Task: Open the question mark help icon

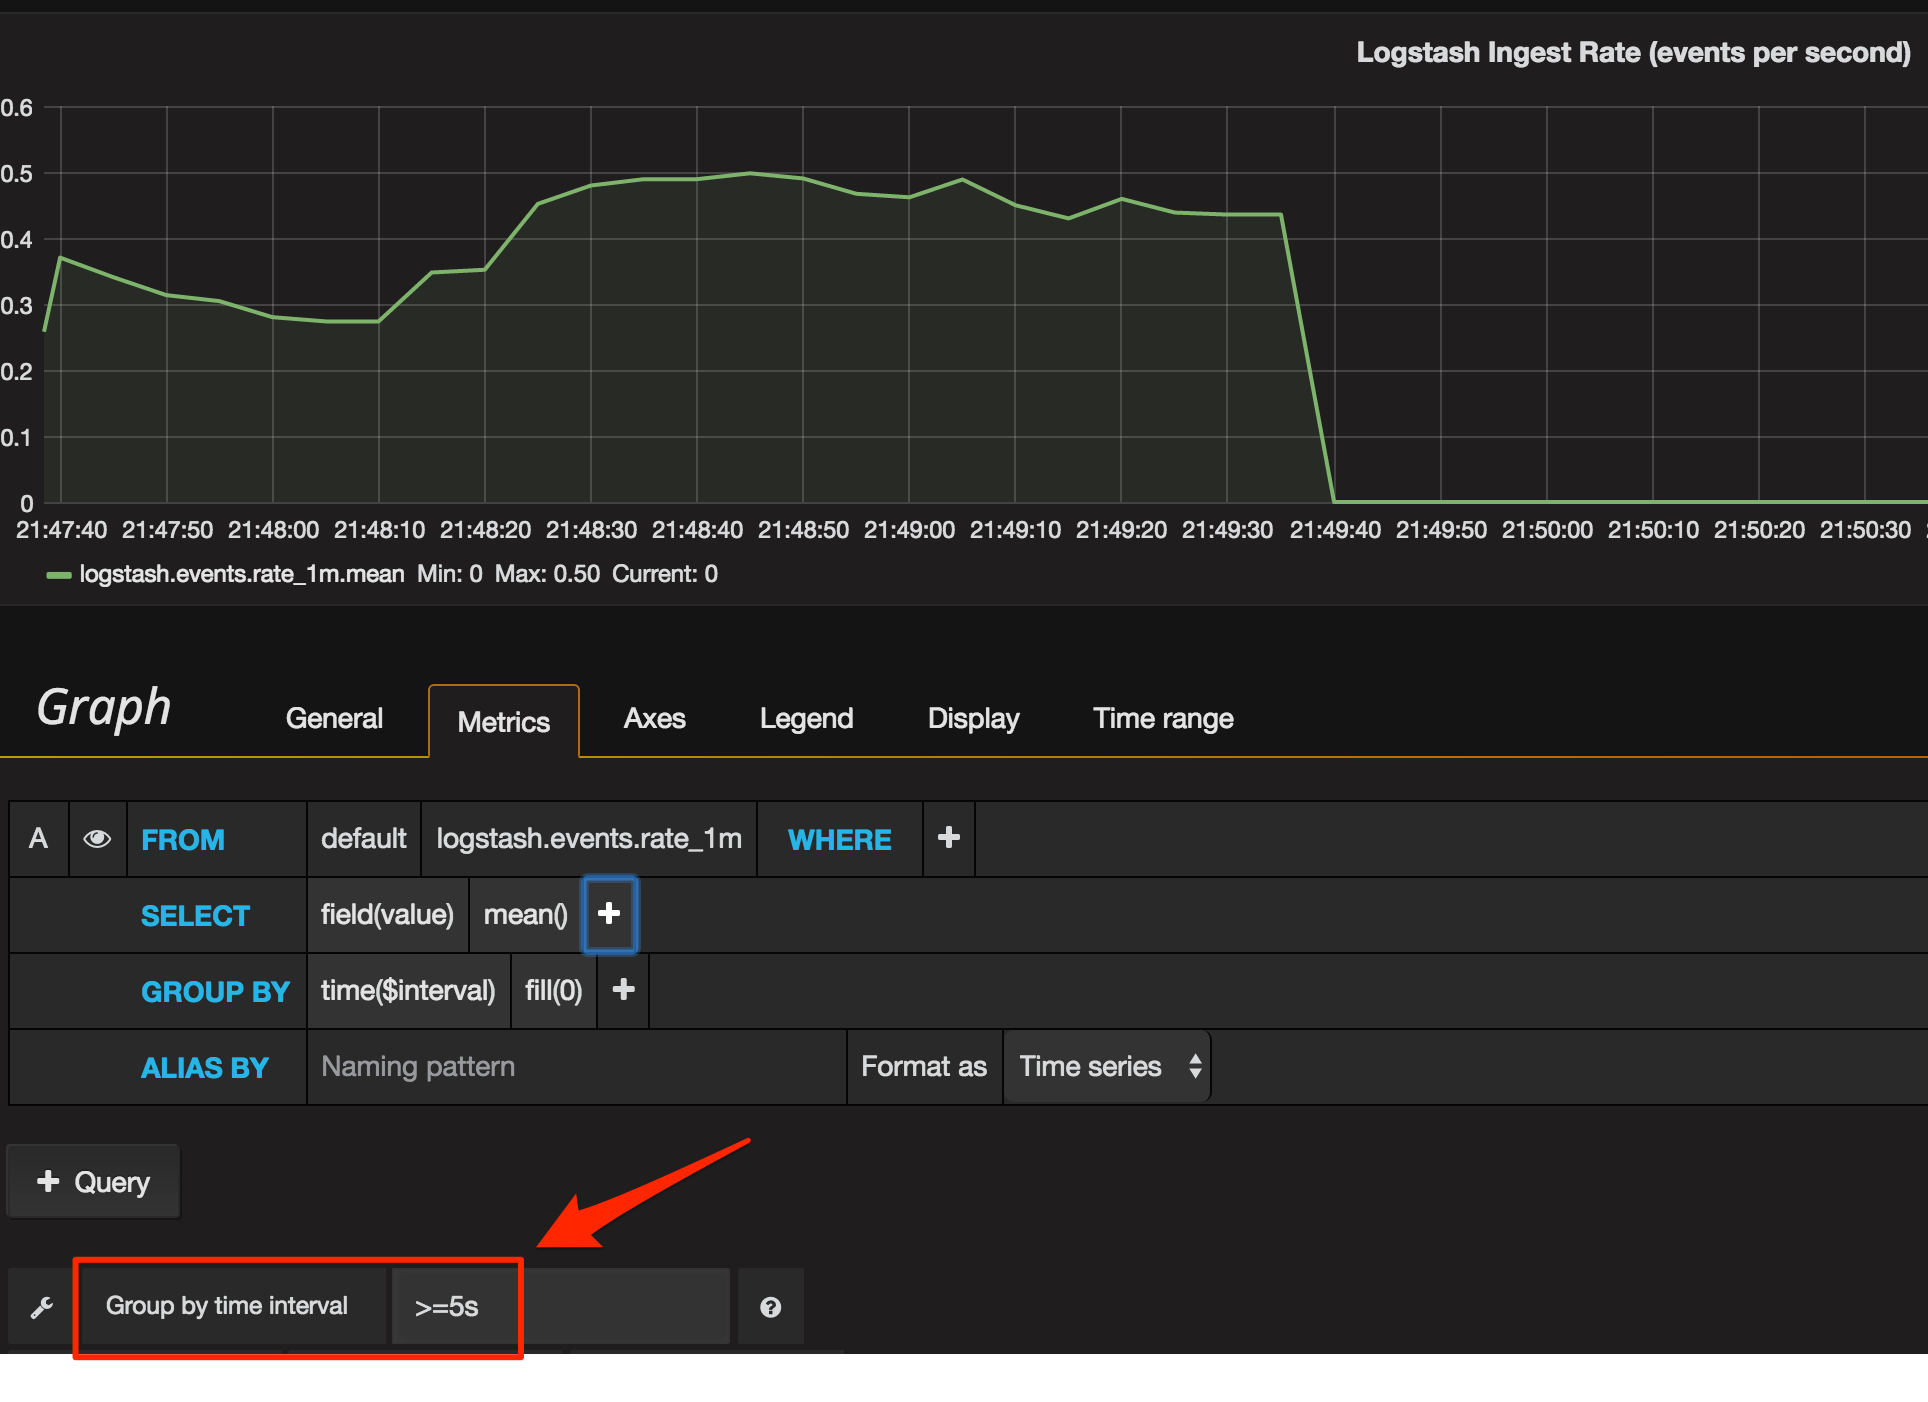Action: 770,1306
